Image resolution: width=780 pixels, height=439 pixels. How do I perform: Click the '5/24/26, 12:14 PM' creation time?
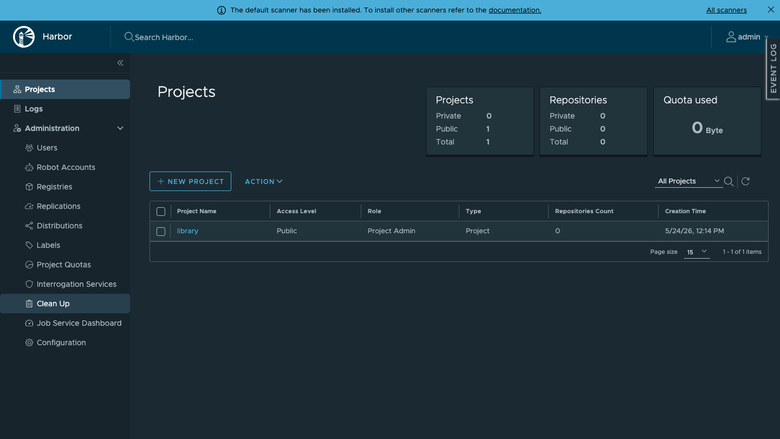click(694, 231)
